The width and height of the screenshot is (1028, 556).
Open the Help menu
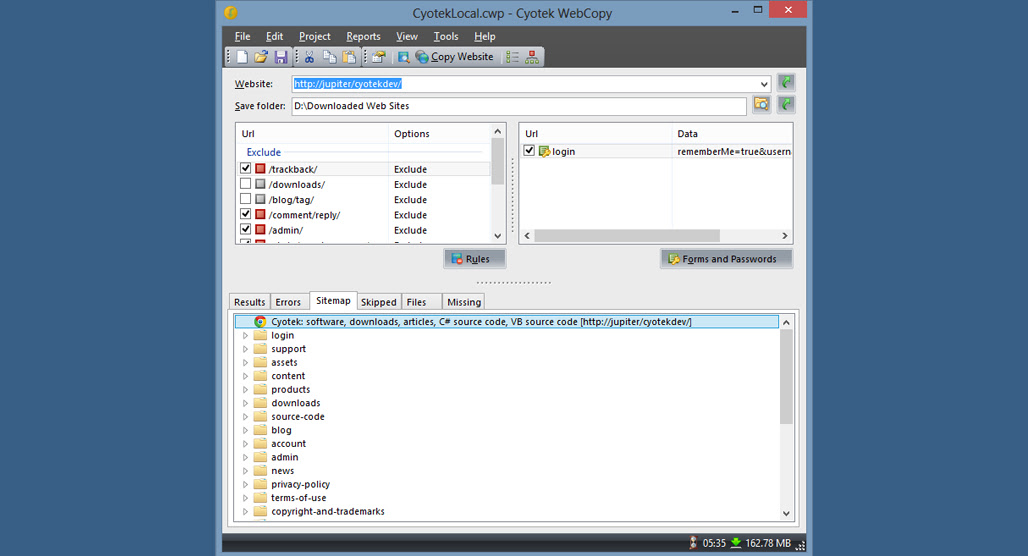pos(484,37)
